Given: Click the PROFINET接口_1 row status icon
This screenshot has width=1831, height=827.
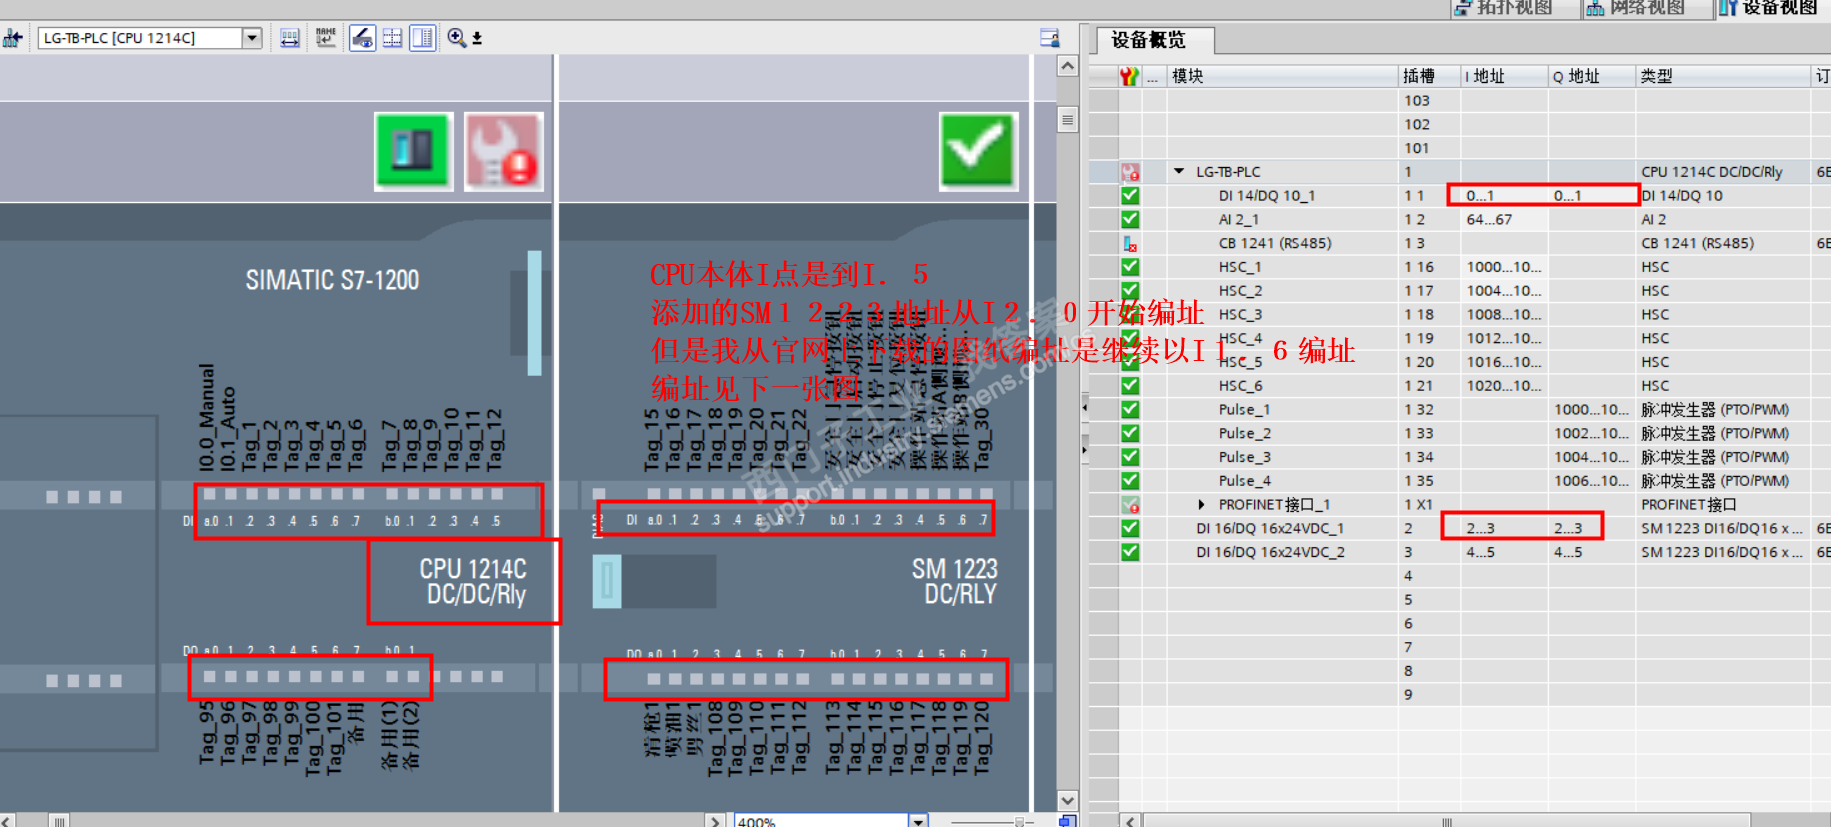Looking at the screenshot, I should (x=1130, y=505).
